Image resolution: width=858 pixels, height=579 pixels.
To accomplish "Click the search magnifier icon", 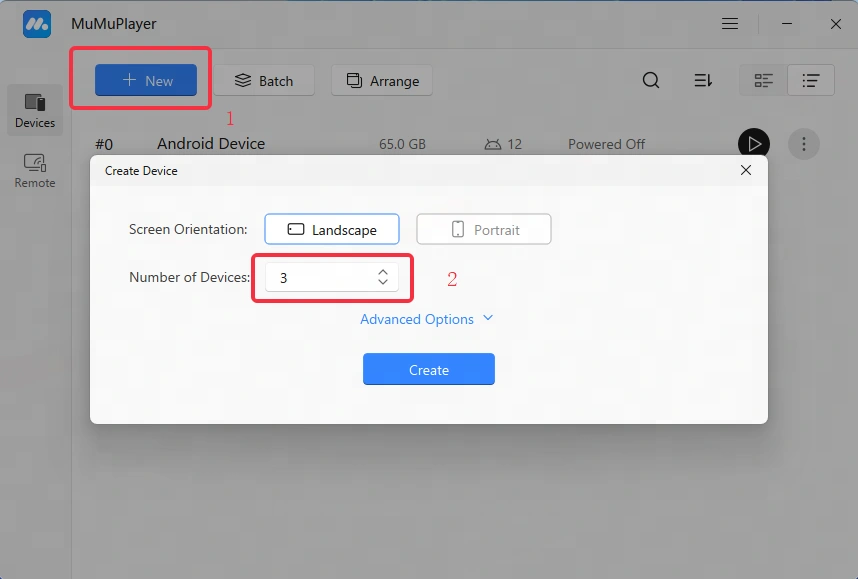I will point(651,81).
